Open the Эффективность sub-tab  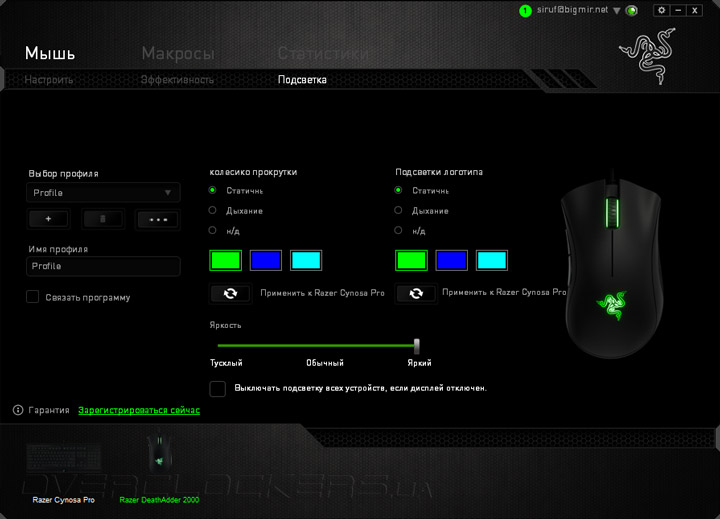(177, 80)
